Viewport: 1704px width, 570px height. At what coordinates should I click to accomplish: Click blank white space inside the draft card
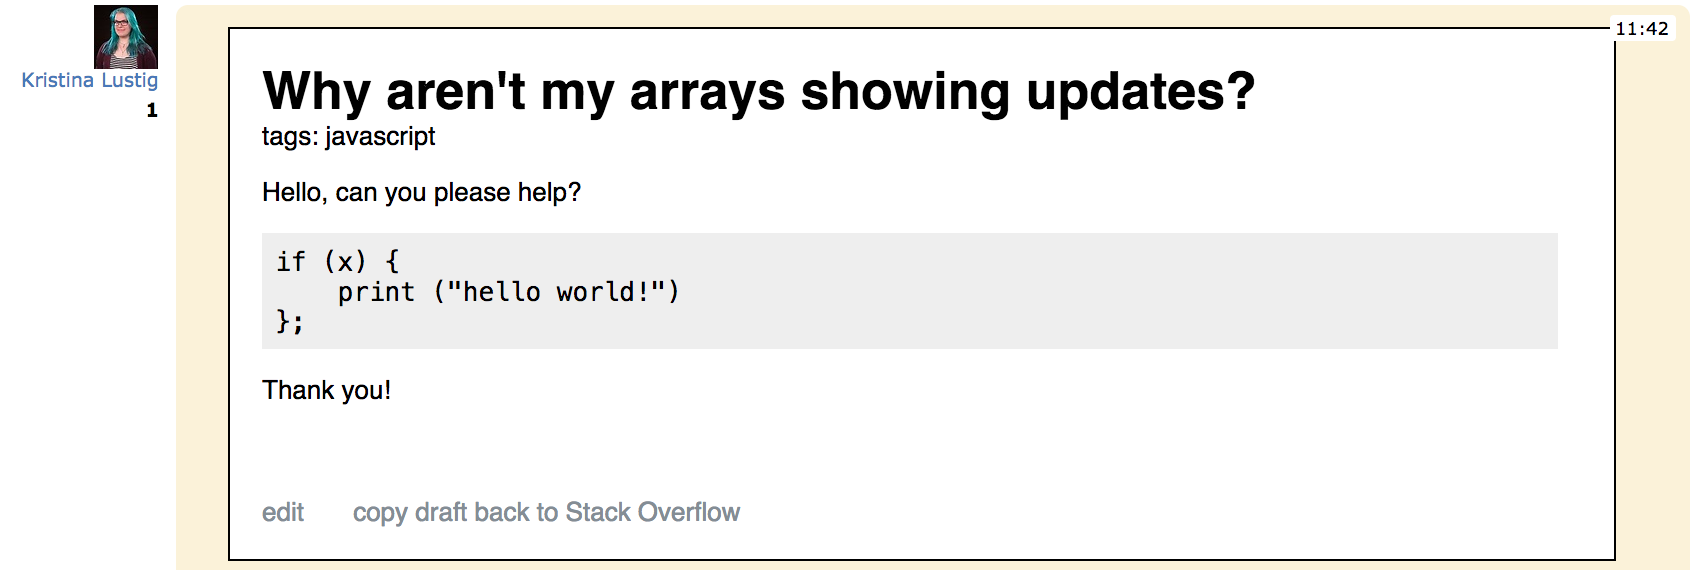(1000, 450)
